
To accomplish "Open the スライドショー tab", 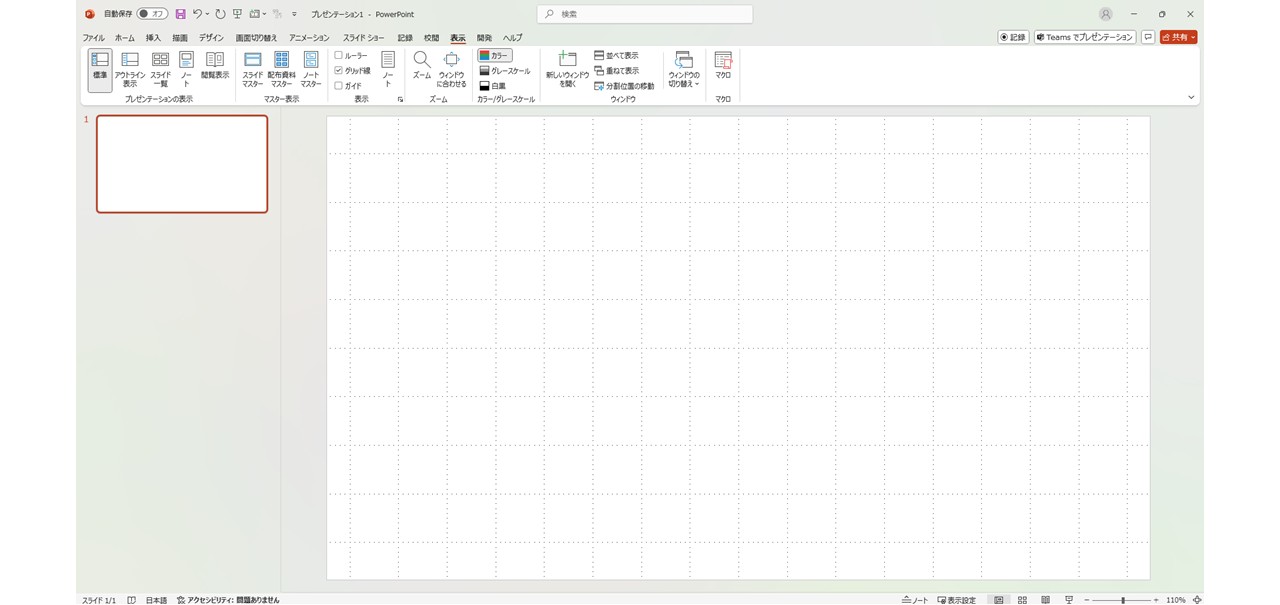I will click(x=364, y=38).
